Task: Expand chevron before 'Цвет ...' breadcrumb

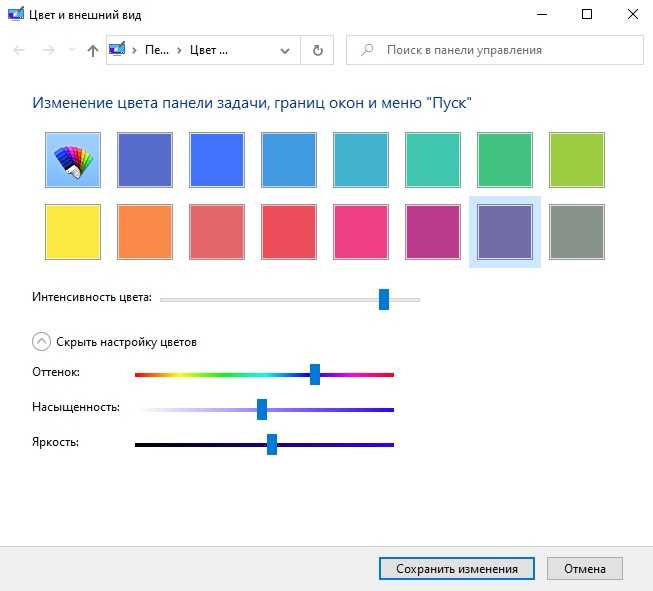Action: 179,50
